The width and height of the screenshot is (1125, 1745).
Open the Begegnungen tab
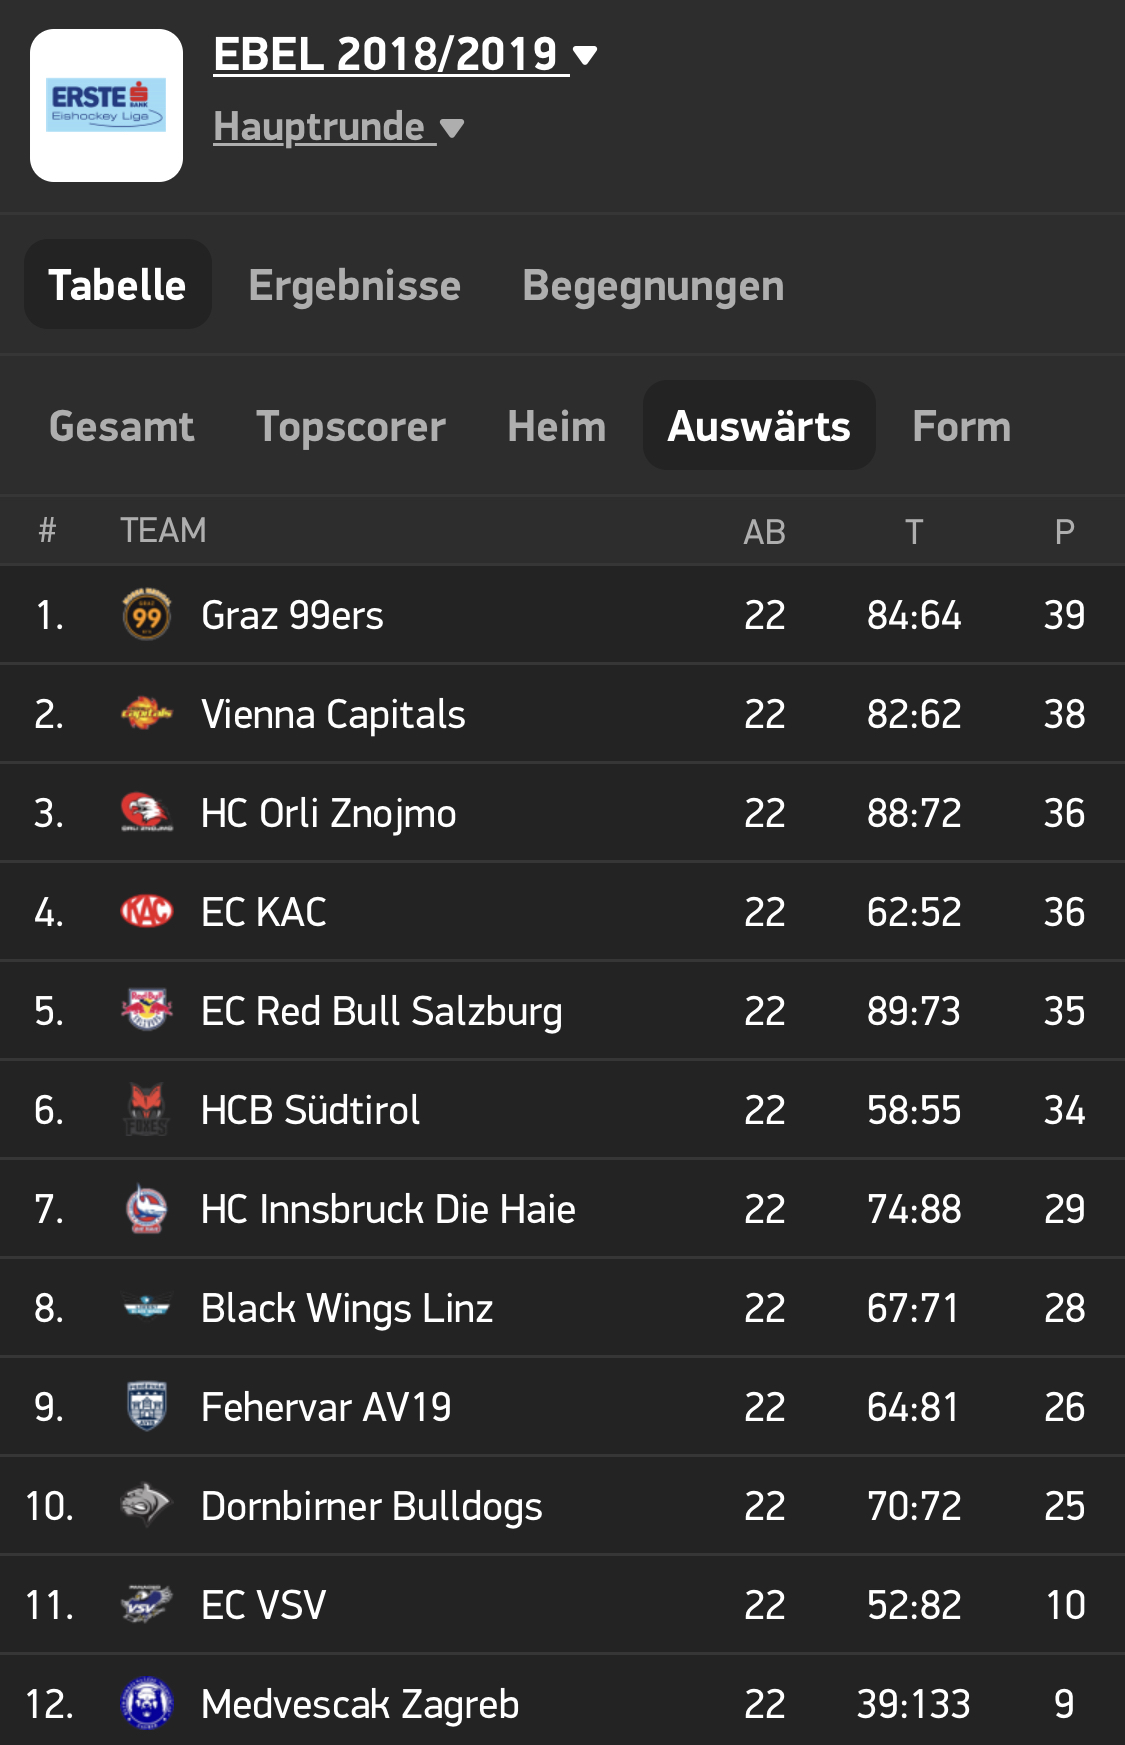click(x=653, y=285)
